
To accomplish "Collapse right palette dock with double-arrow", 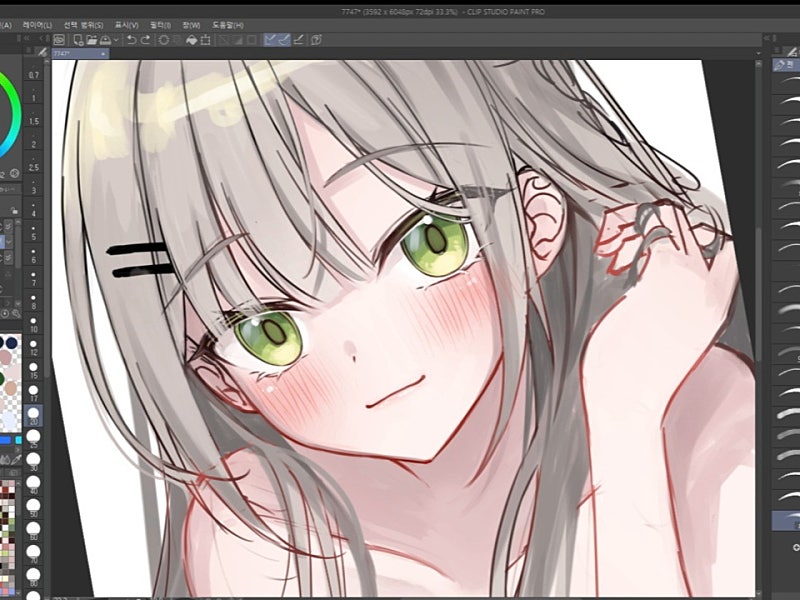I will (766, 38).
